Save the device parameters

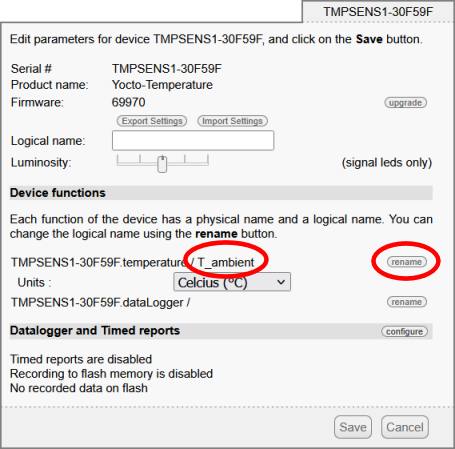[353, 427]
